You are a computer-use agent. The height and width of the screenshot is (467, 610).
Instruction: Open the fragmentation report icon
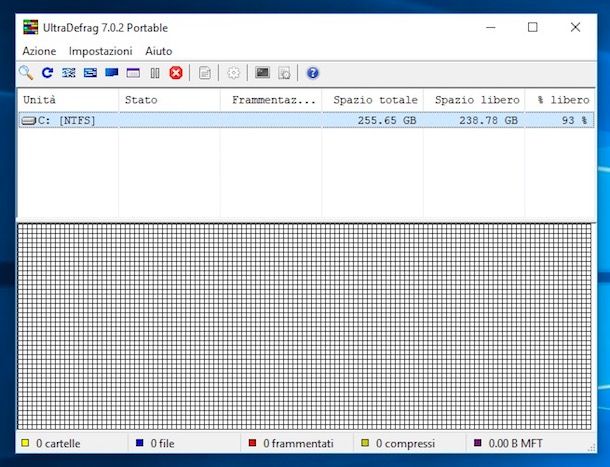pyautogui.click(x=205, y=73)
